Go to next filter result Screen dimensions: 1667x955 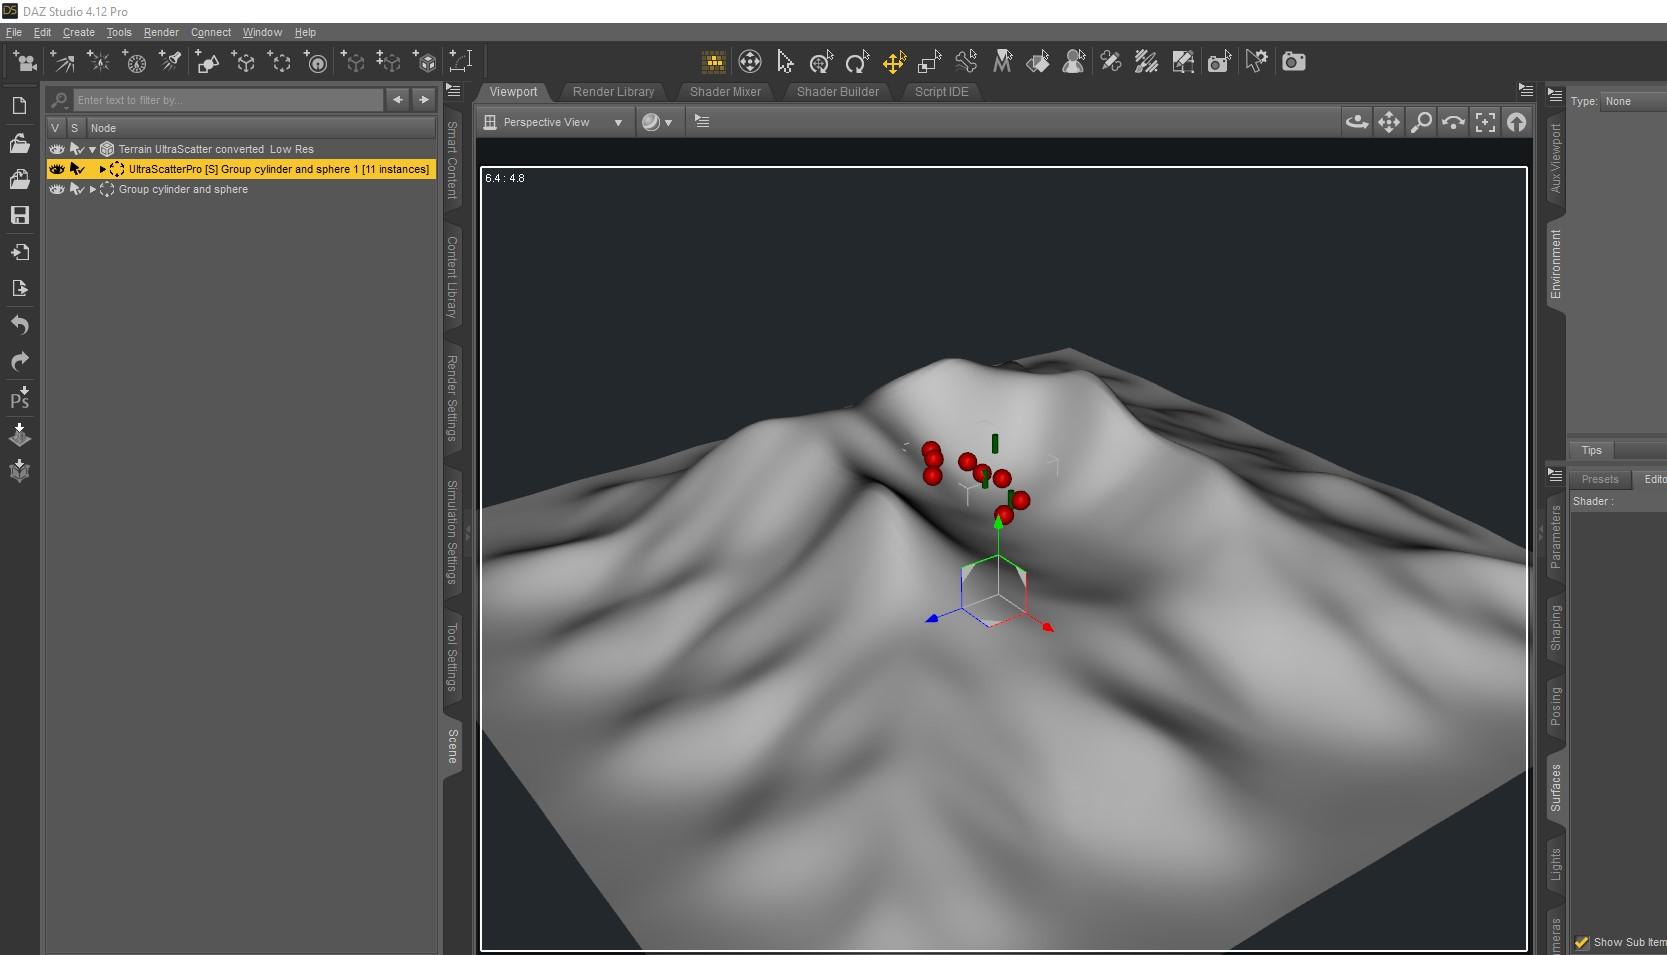[424, 100]
